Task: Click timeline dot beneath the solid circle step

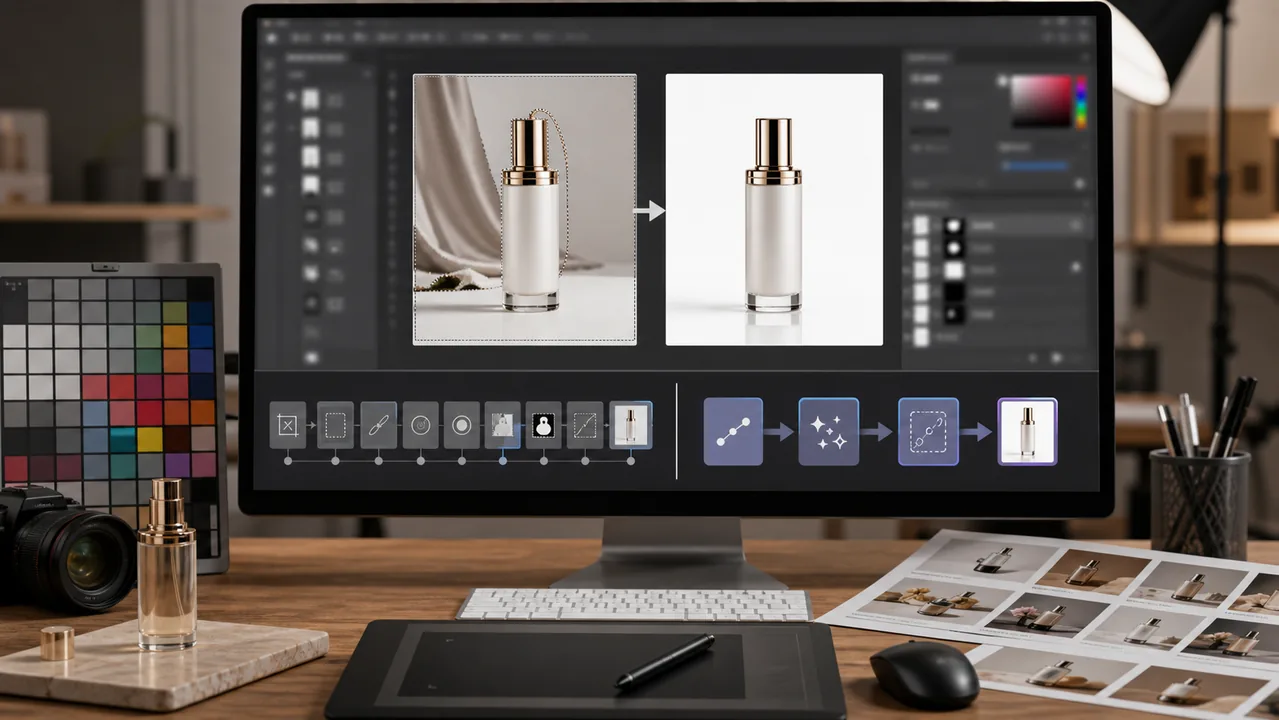Action: pos(461,461)
